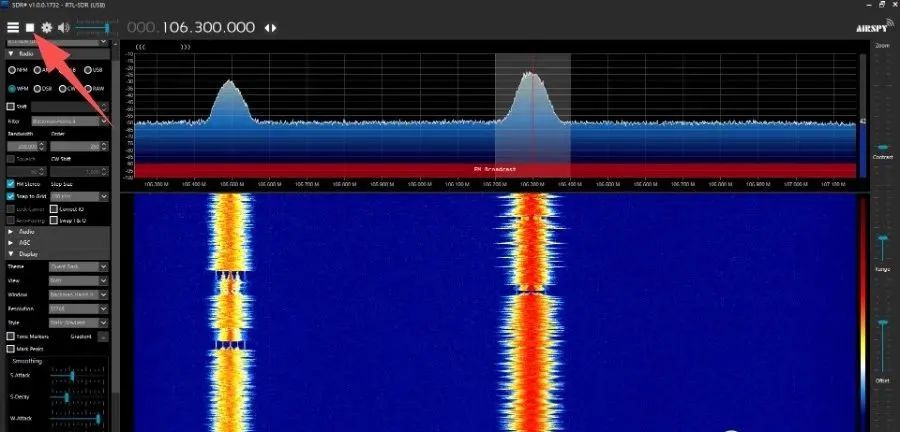Image resolution: width=900 pixels, height=432 pixels.
Task: Select the NFM demodulation mode
Action: click(18, 70)
